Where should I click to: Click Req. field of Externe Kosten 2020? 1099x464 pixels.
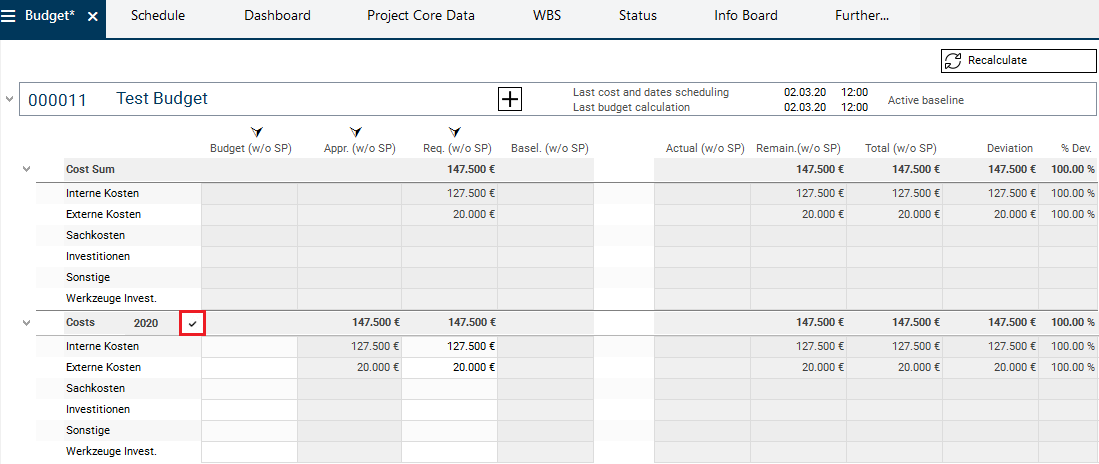pos(449,367)
